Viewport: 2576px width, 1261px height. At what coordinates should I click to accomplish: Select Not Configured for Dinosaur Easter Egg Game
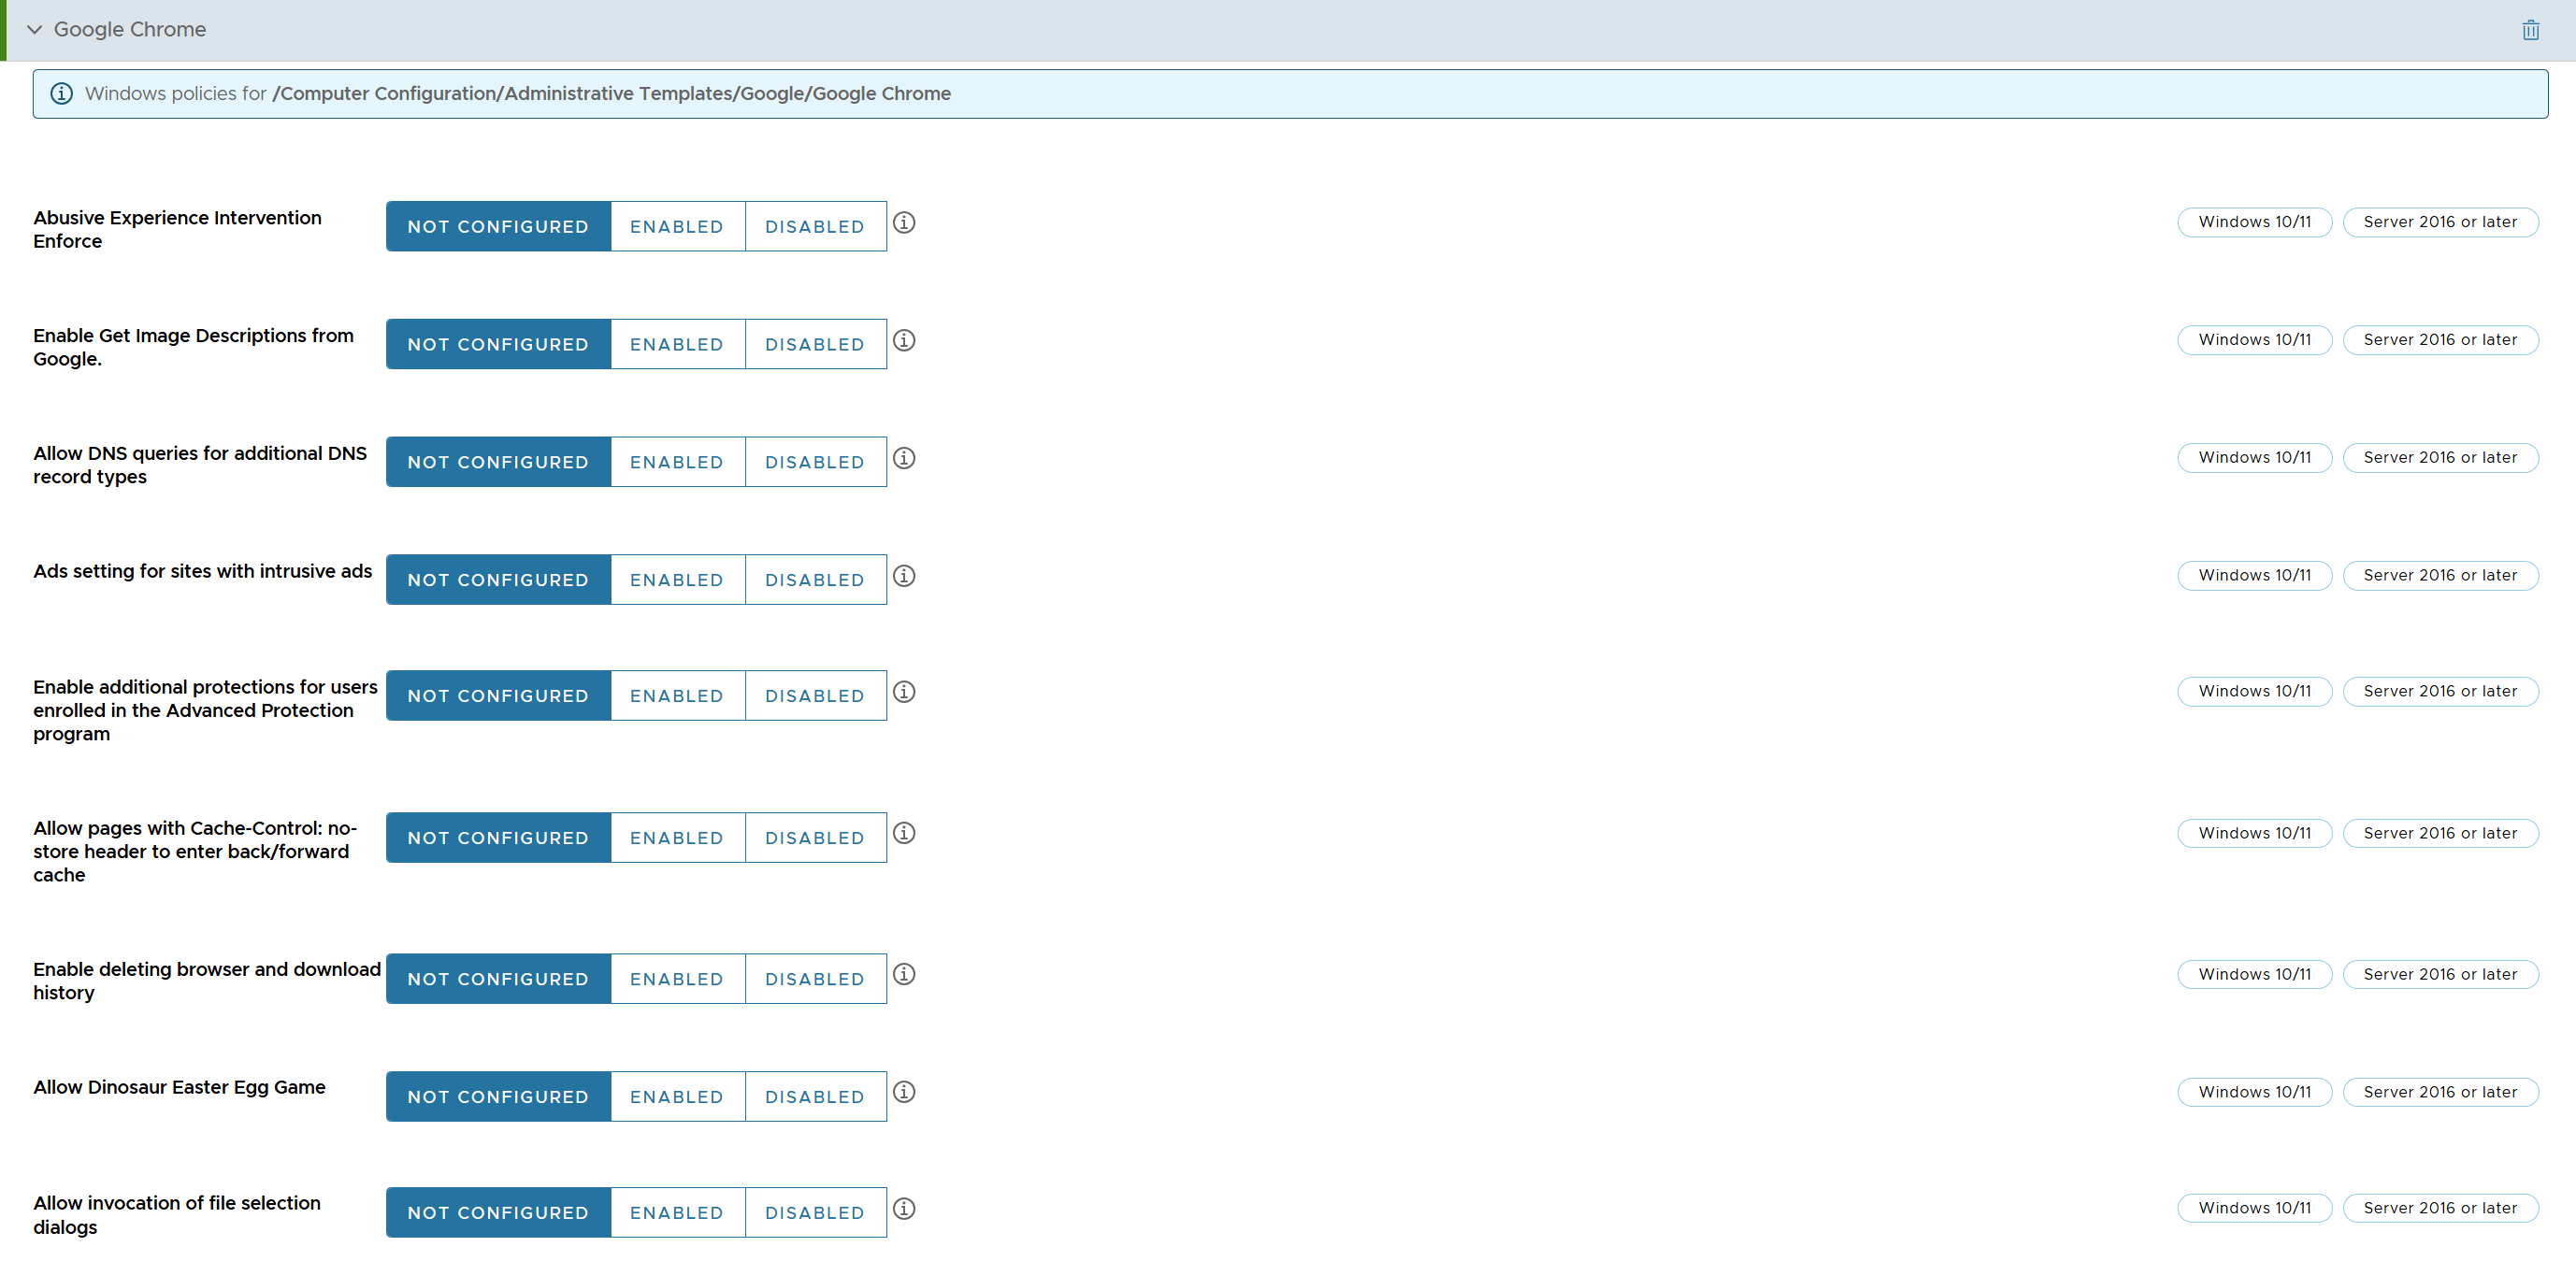pos(498,1098)
